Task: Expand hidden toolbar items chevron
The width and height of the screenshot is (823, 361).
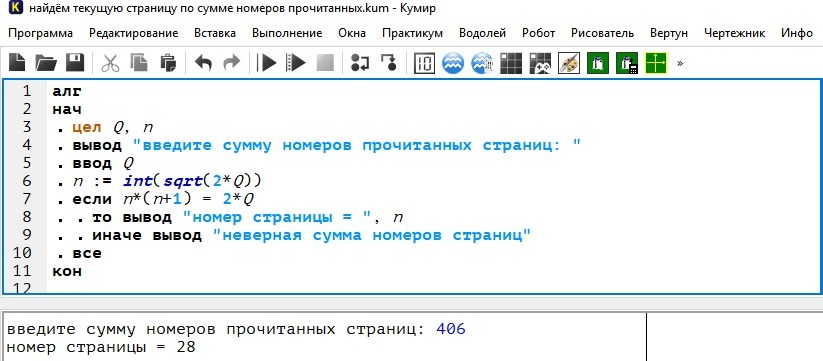Action: coord(680,63)
